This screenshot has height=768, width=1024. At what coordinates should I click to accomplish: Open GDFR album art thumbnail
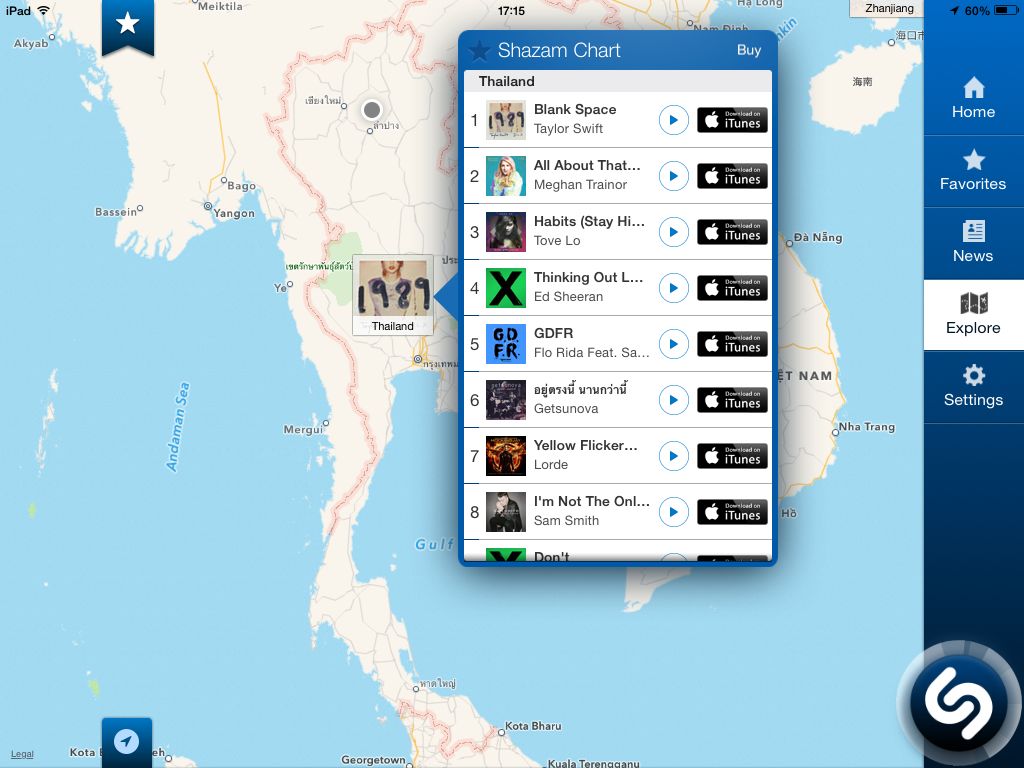point(506,344)
